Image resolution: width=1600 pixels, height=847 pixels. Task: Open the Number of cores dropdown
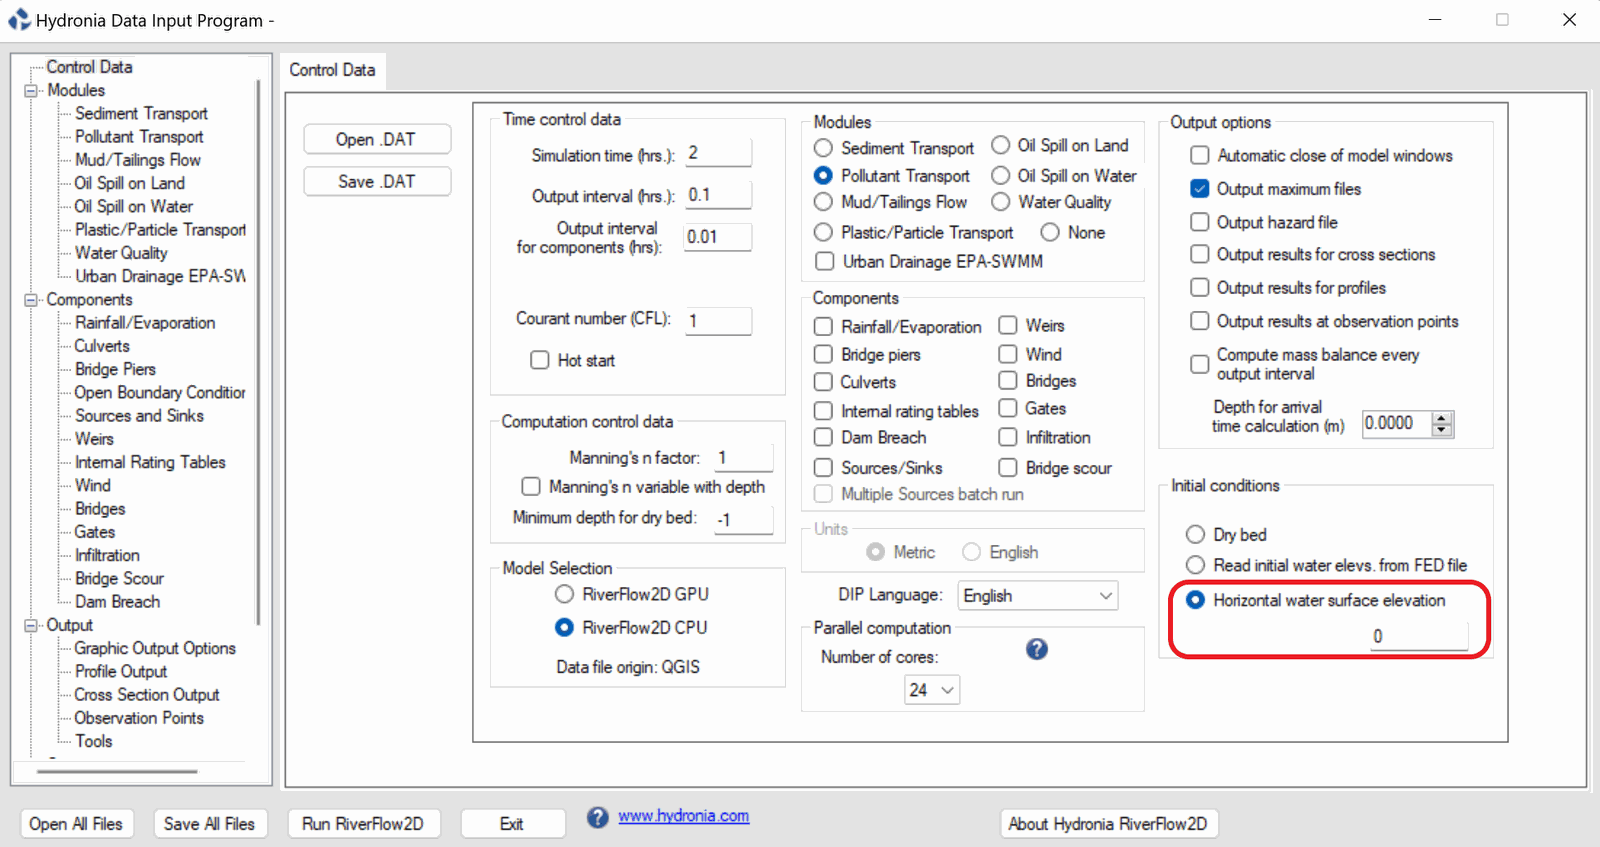(932, 690)
